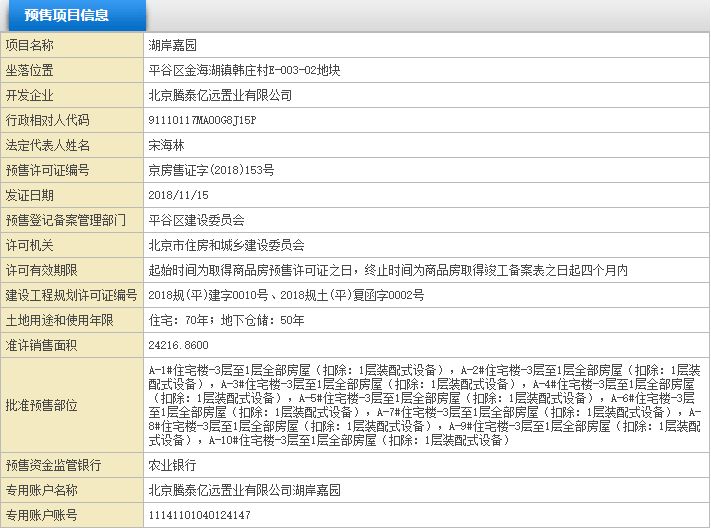Click the 土地用途和使用年限 label
This screenshot has height=528, width=711.
pyautogui.click(x=59, y=320)
